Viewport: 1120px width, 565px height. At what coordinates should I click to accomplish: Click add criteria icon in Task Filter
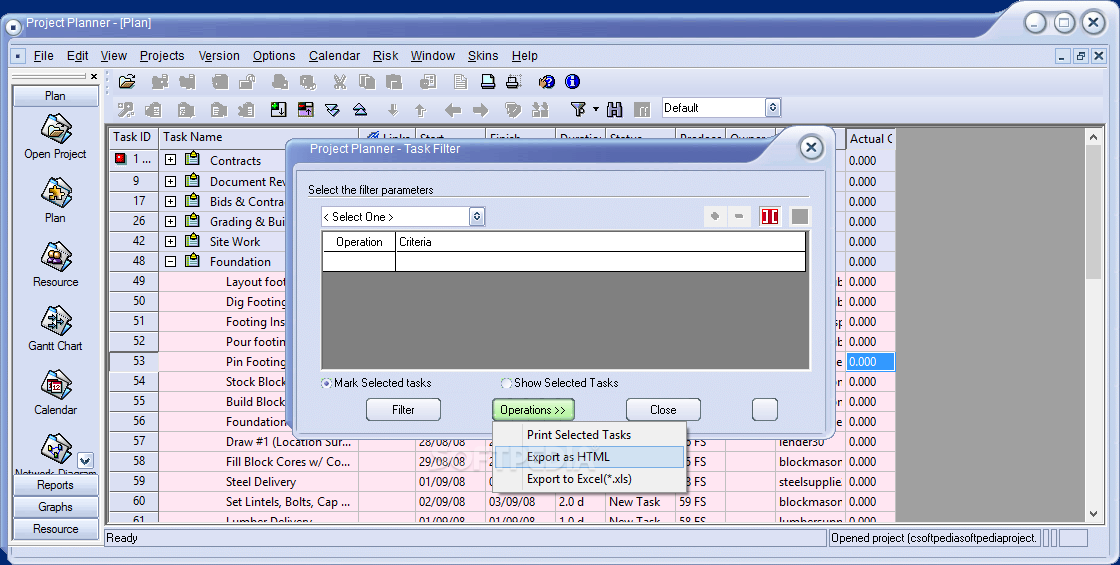click(x=714, y=216)
